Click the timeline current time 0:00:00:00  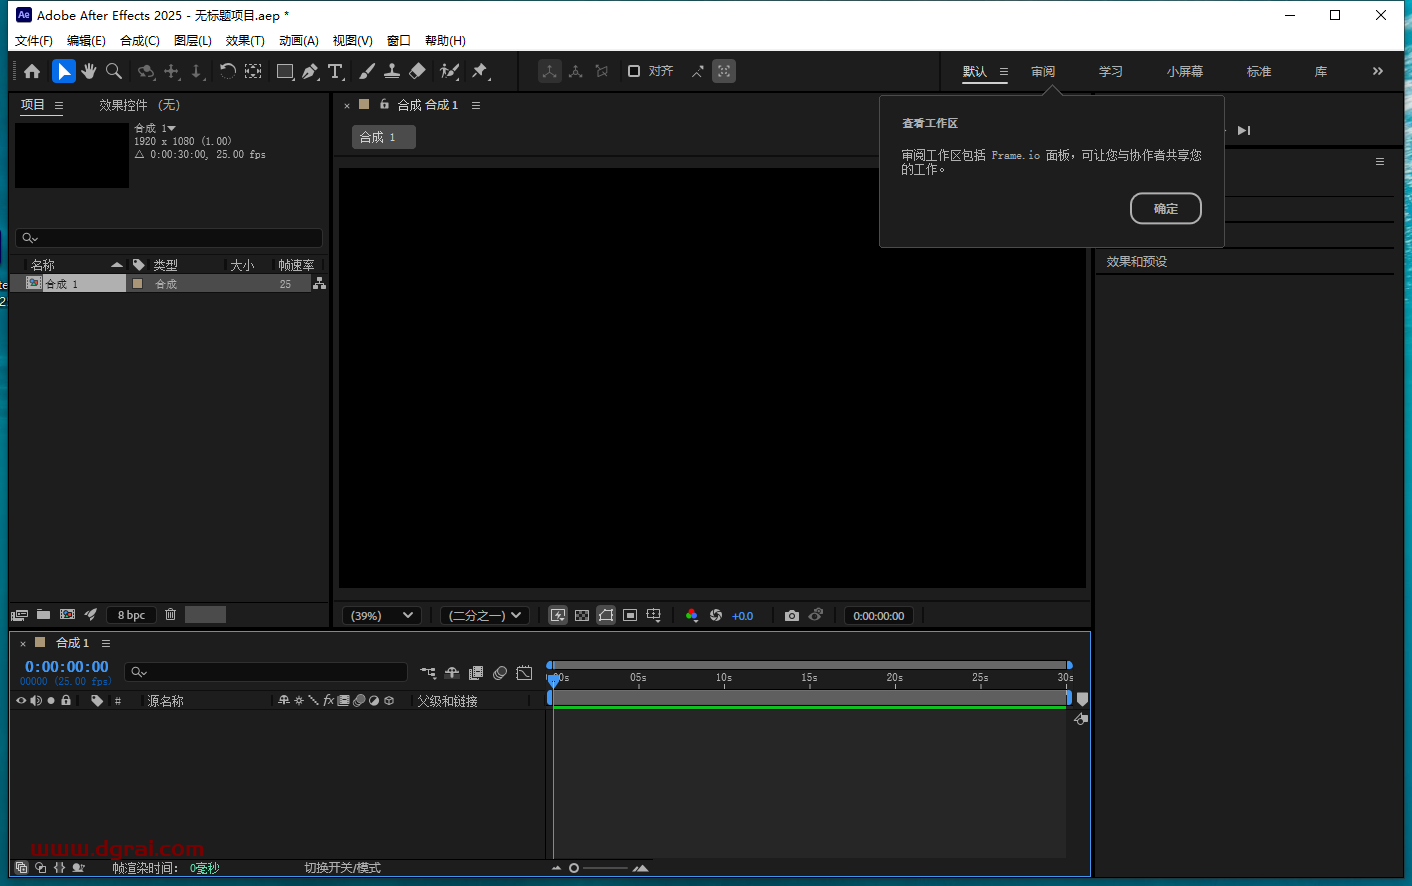click(x=67, y=667)
